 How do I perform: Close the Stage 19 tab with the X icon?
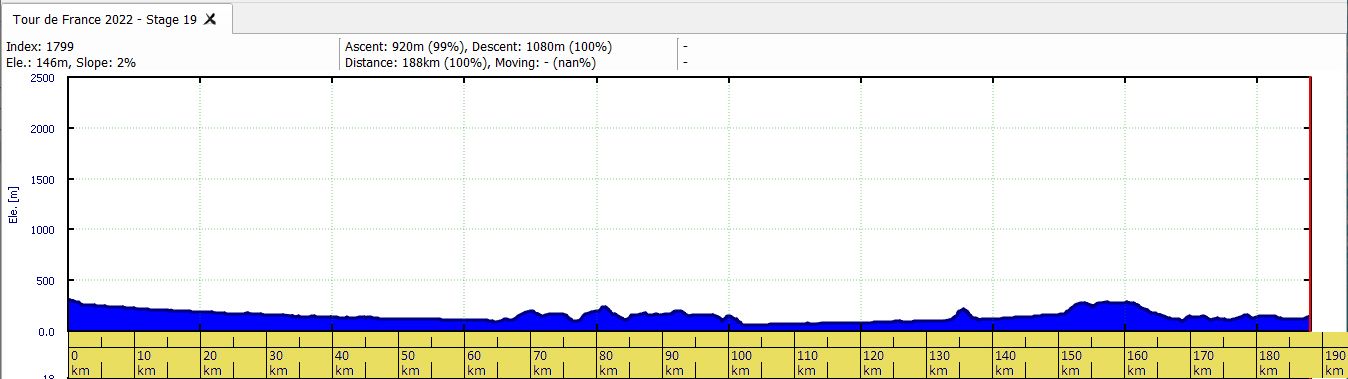tap(210, 19)
